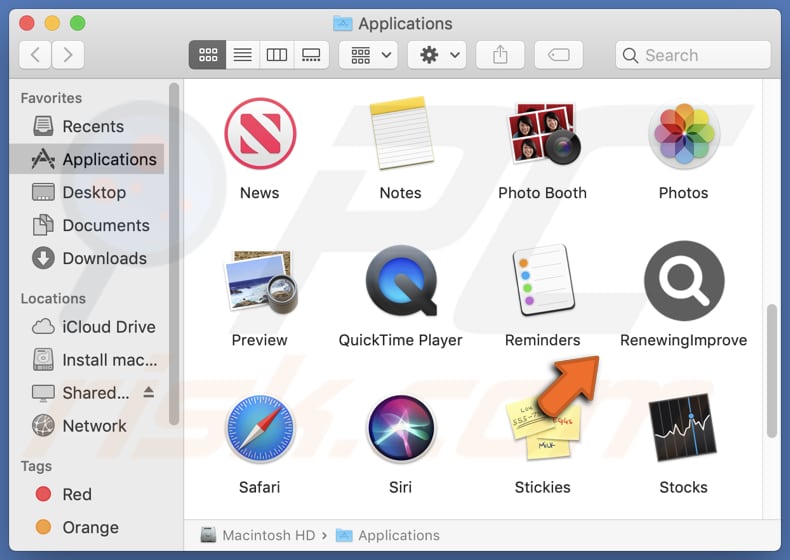Filter by the Red tag
Image resolution: width=790 pixels, height=560 pixels.
(87, 494)
